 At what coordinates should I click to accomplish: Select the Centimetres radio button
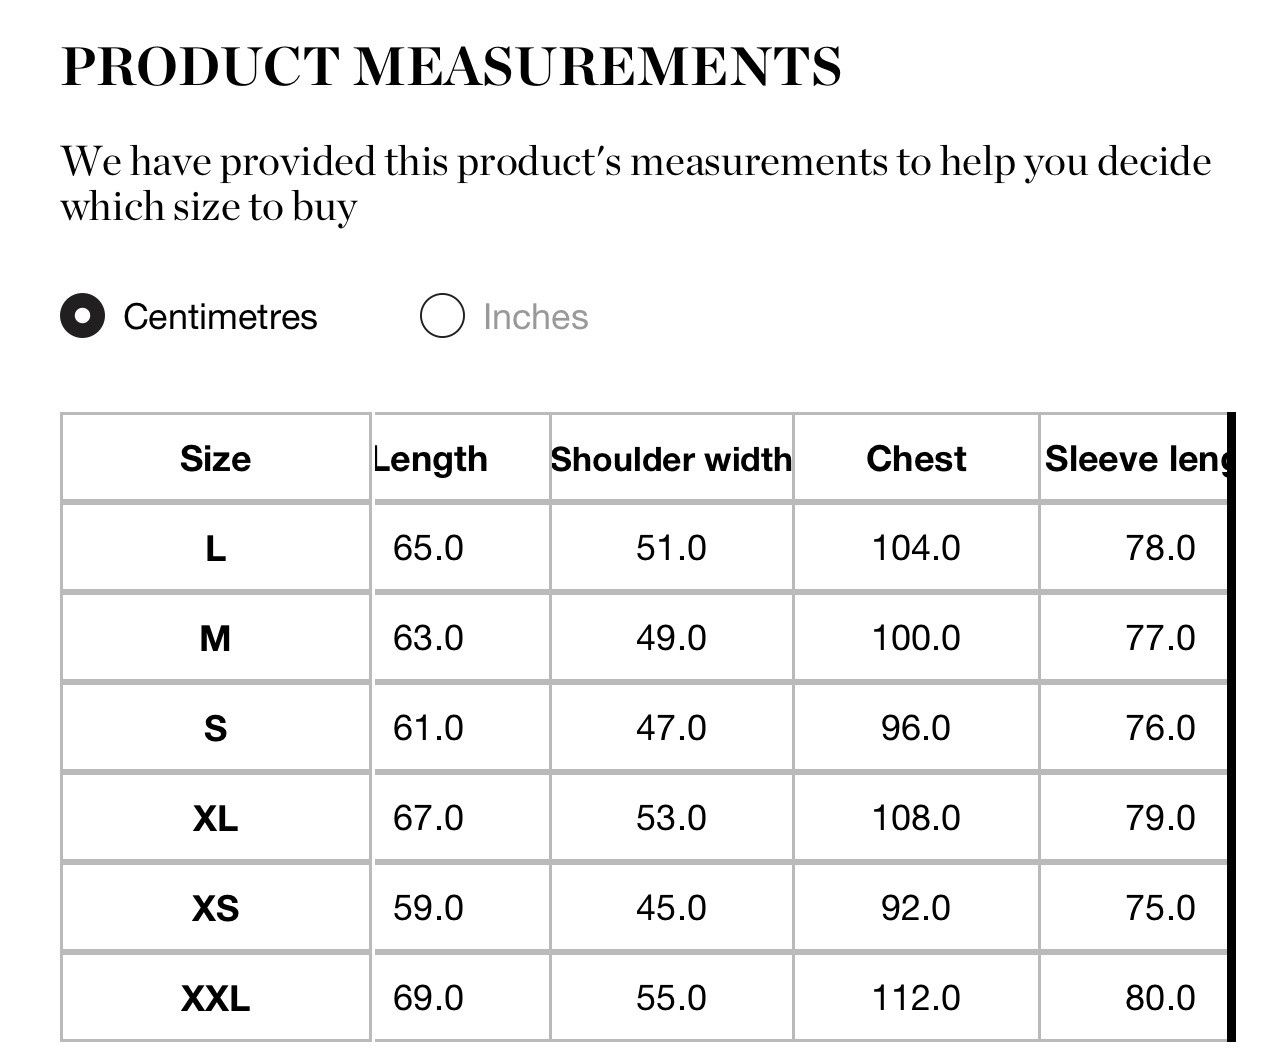(x=82, y=316)
